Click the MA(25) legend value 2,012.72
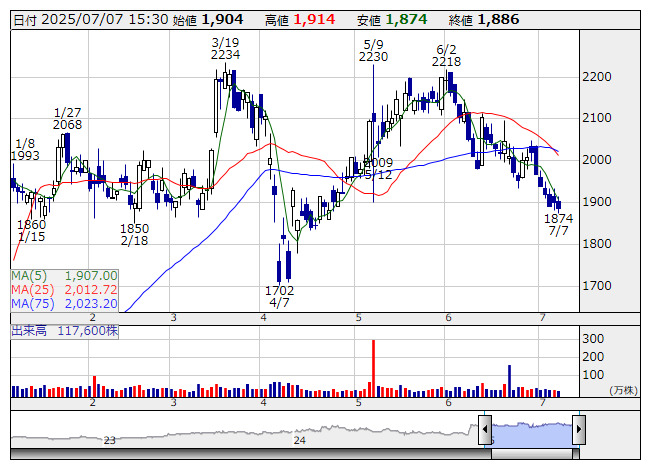Screen dimensions: 653x470 coord(91,290)
